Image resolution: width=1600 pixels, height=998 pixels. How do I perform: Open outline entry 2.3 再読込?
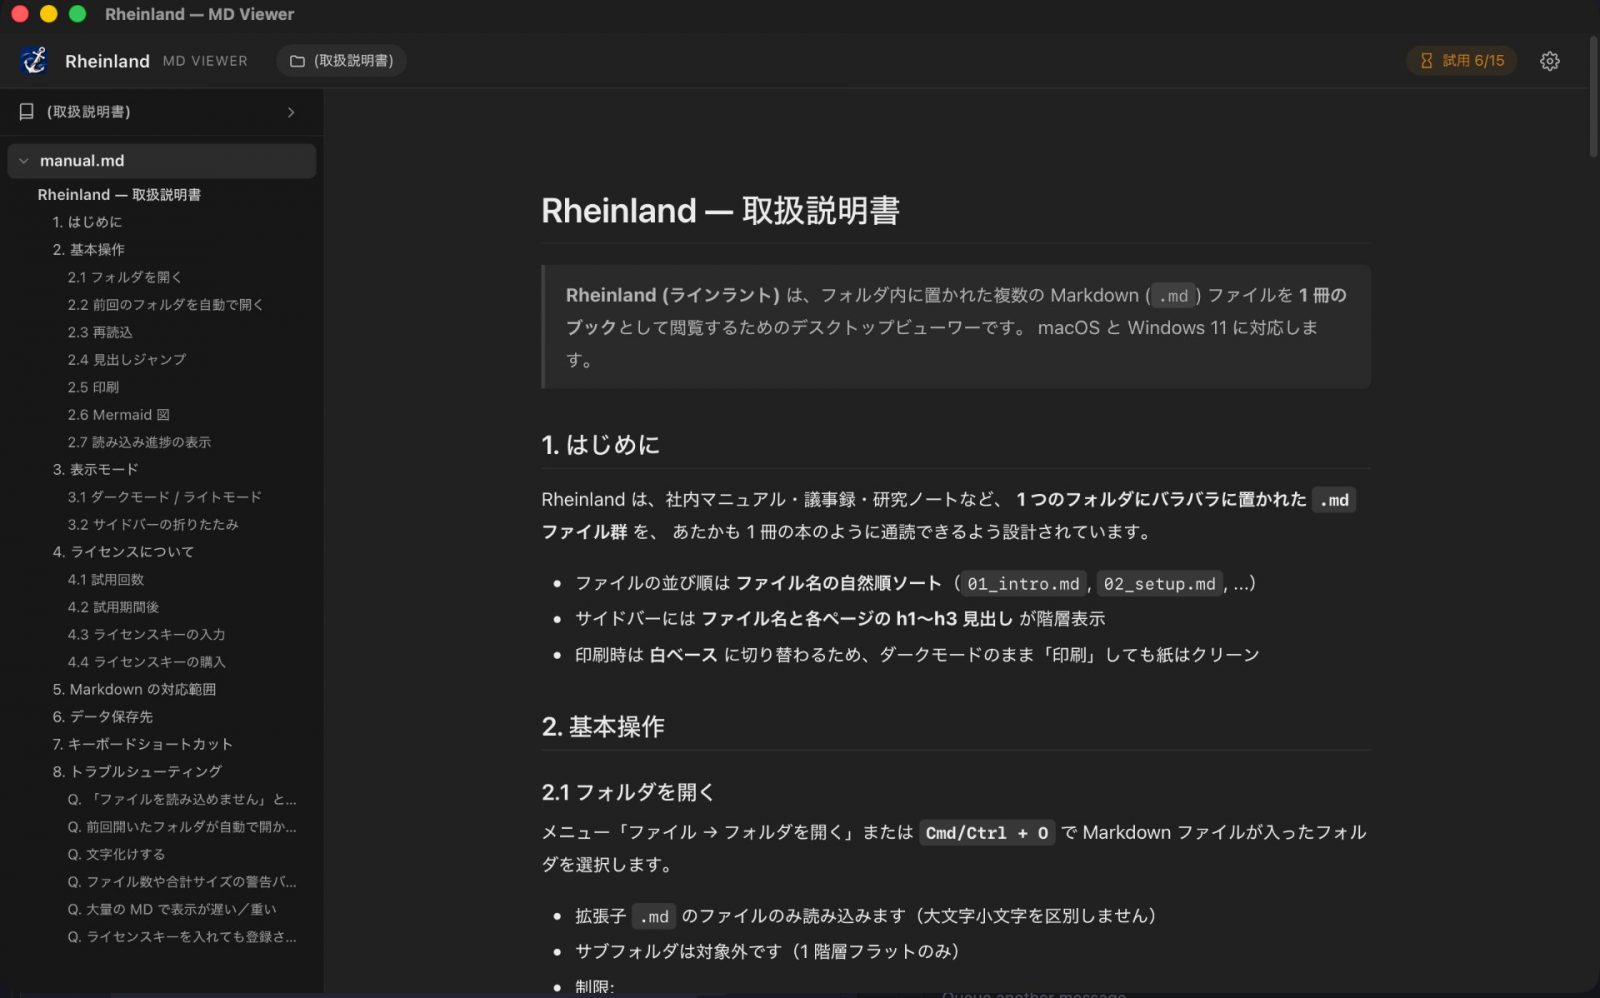[100, 332]
